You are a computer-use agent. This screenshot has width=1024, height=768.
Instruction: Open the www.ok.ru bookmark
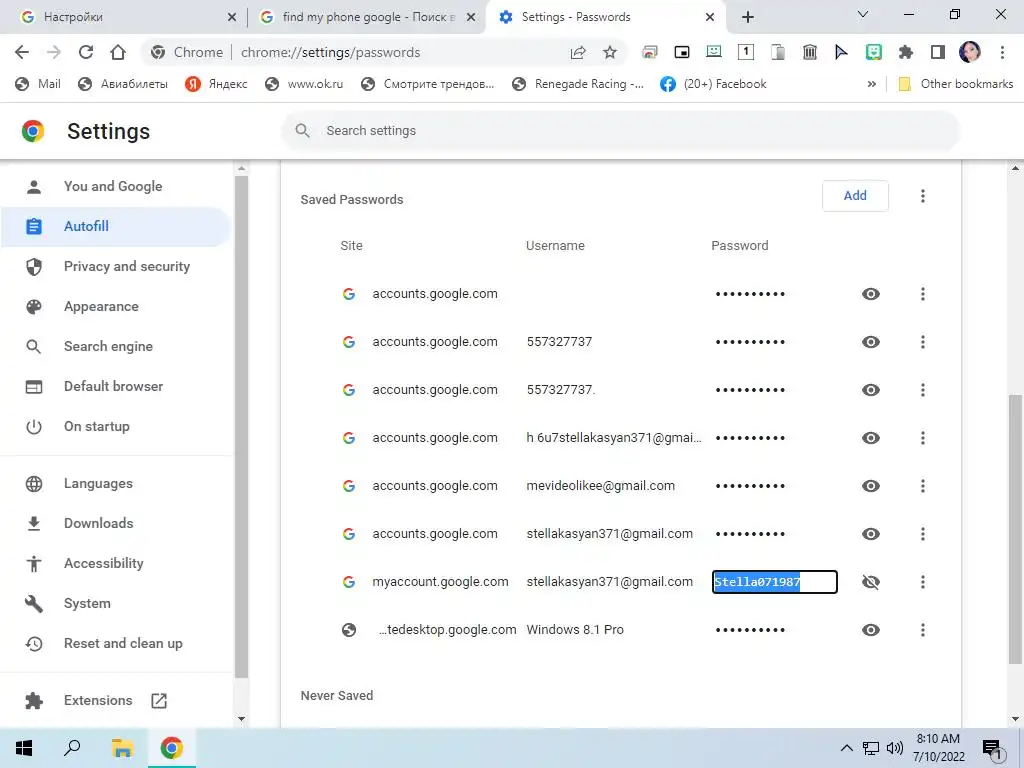(304, 84)
